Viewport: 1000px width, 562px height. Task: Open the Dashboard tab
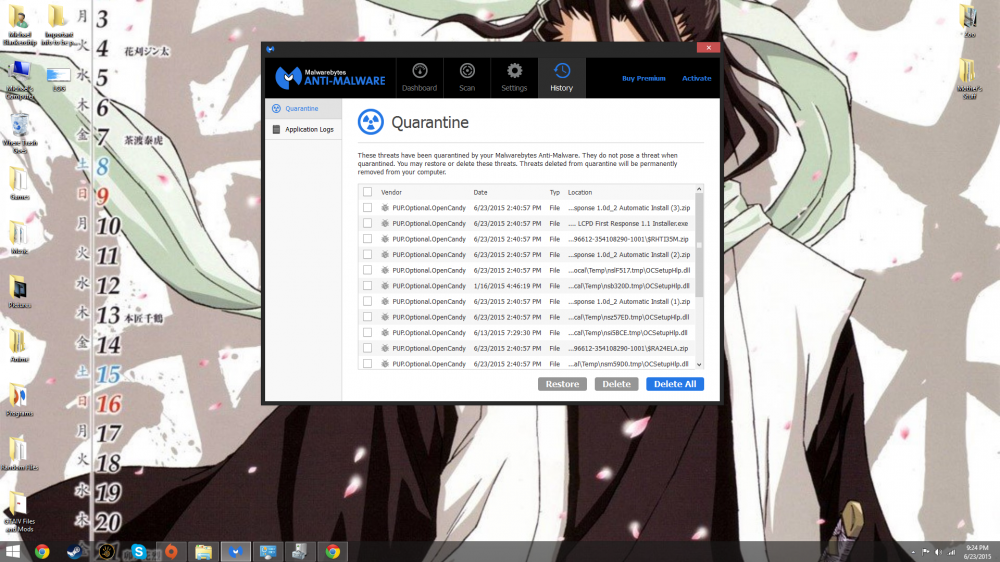[419, 78]
